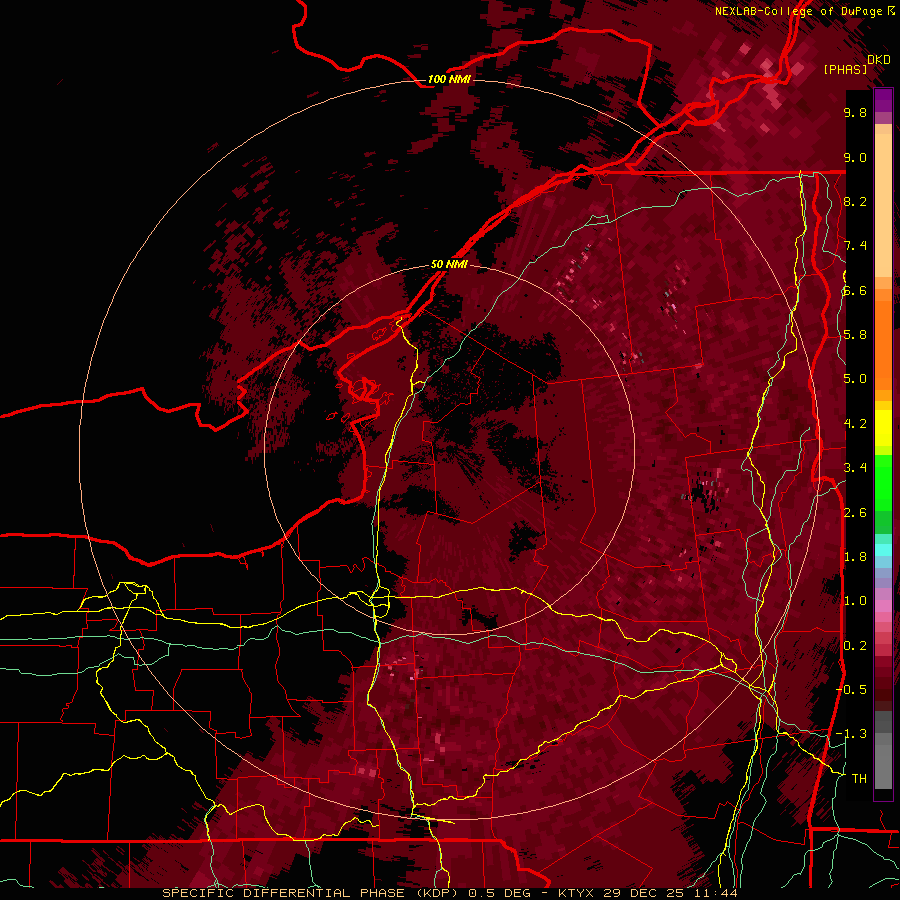Click the [PHAS] units label

tap(845, 69)
